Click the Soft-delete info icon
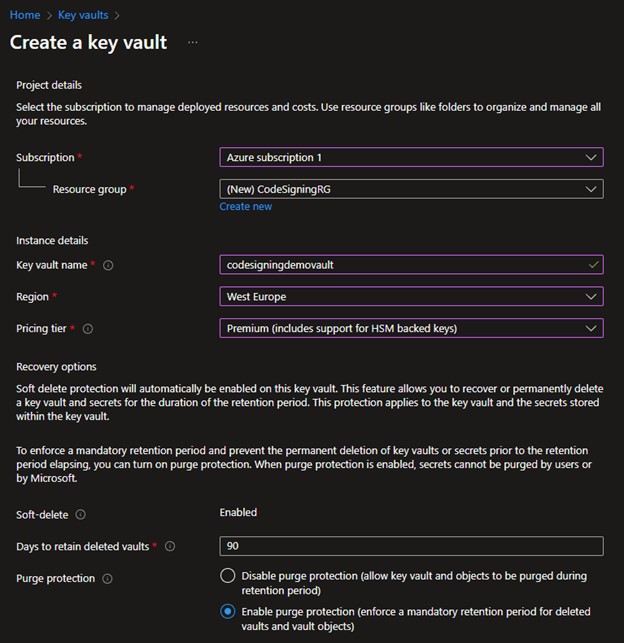This screenshot has width=624, height=643. pyautogui.click(x=81, y=515)
